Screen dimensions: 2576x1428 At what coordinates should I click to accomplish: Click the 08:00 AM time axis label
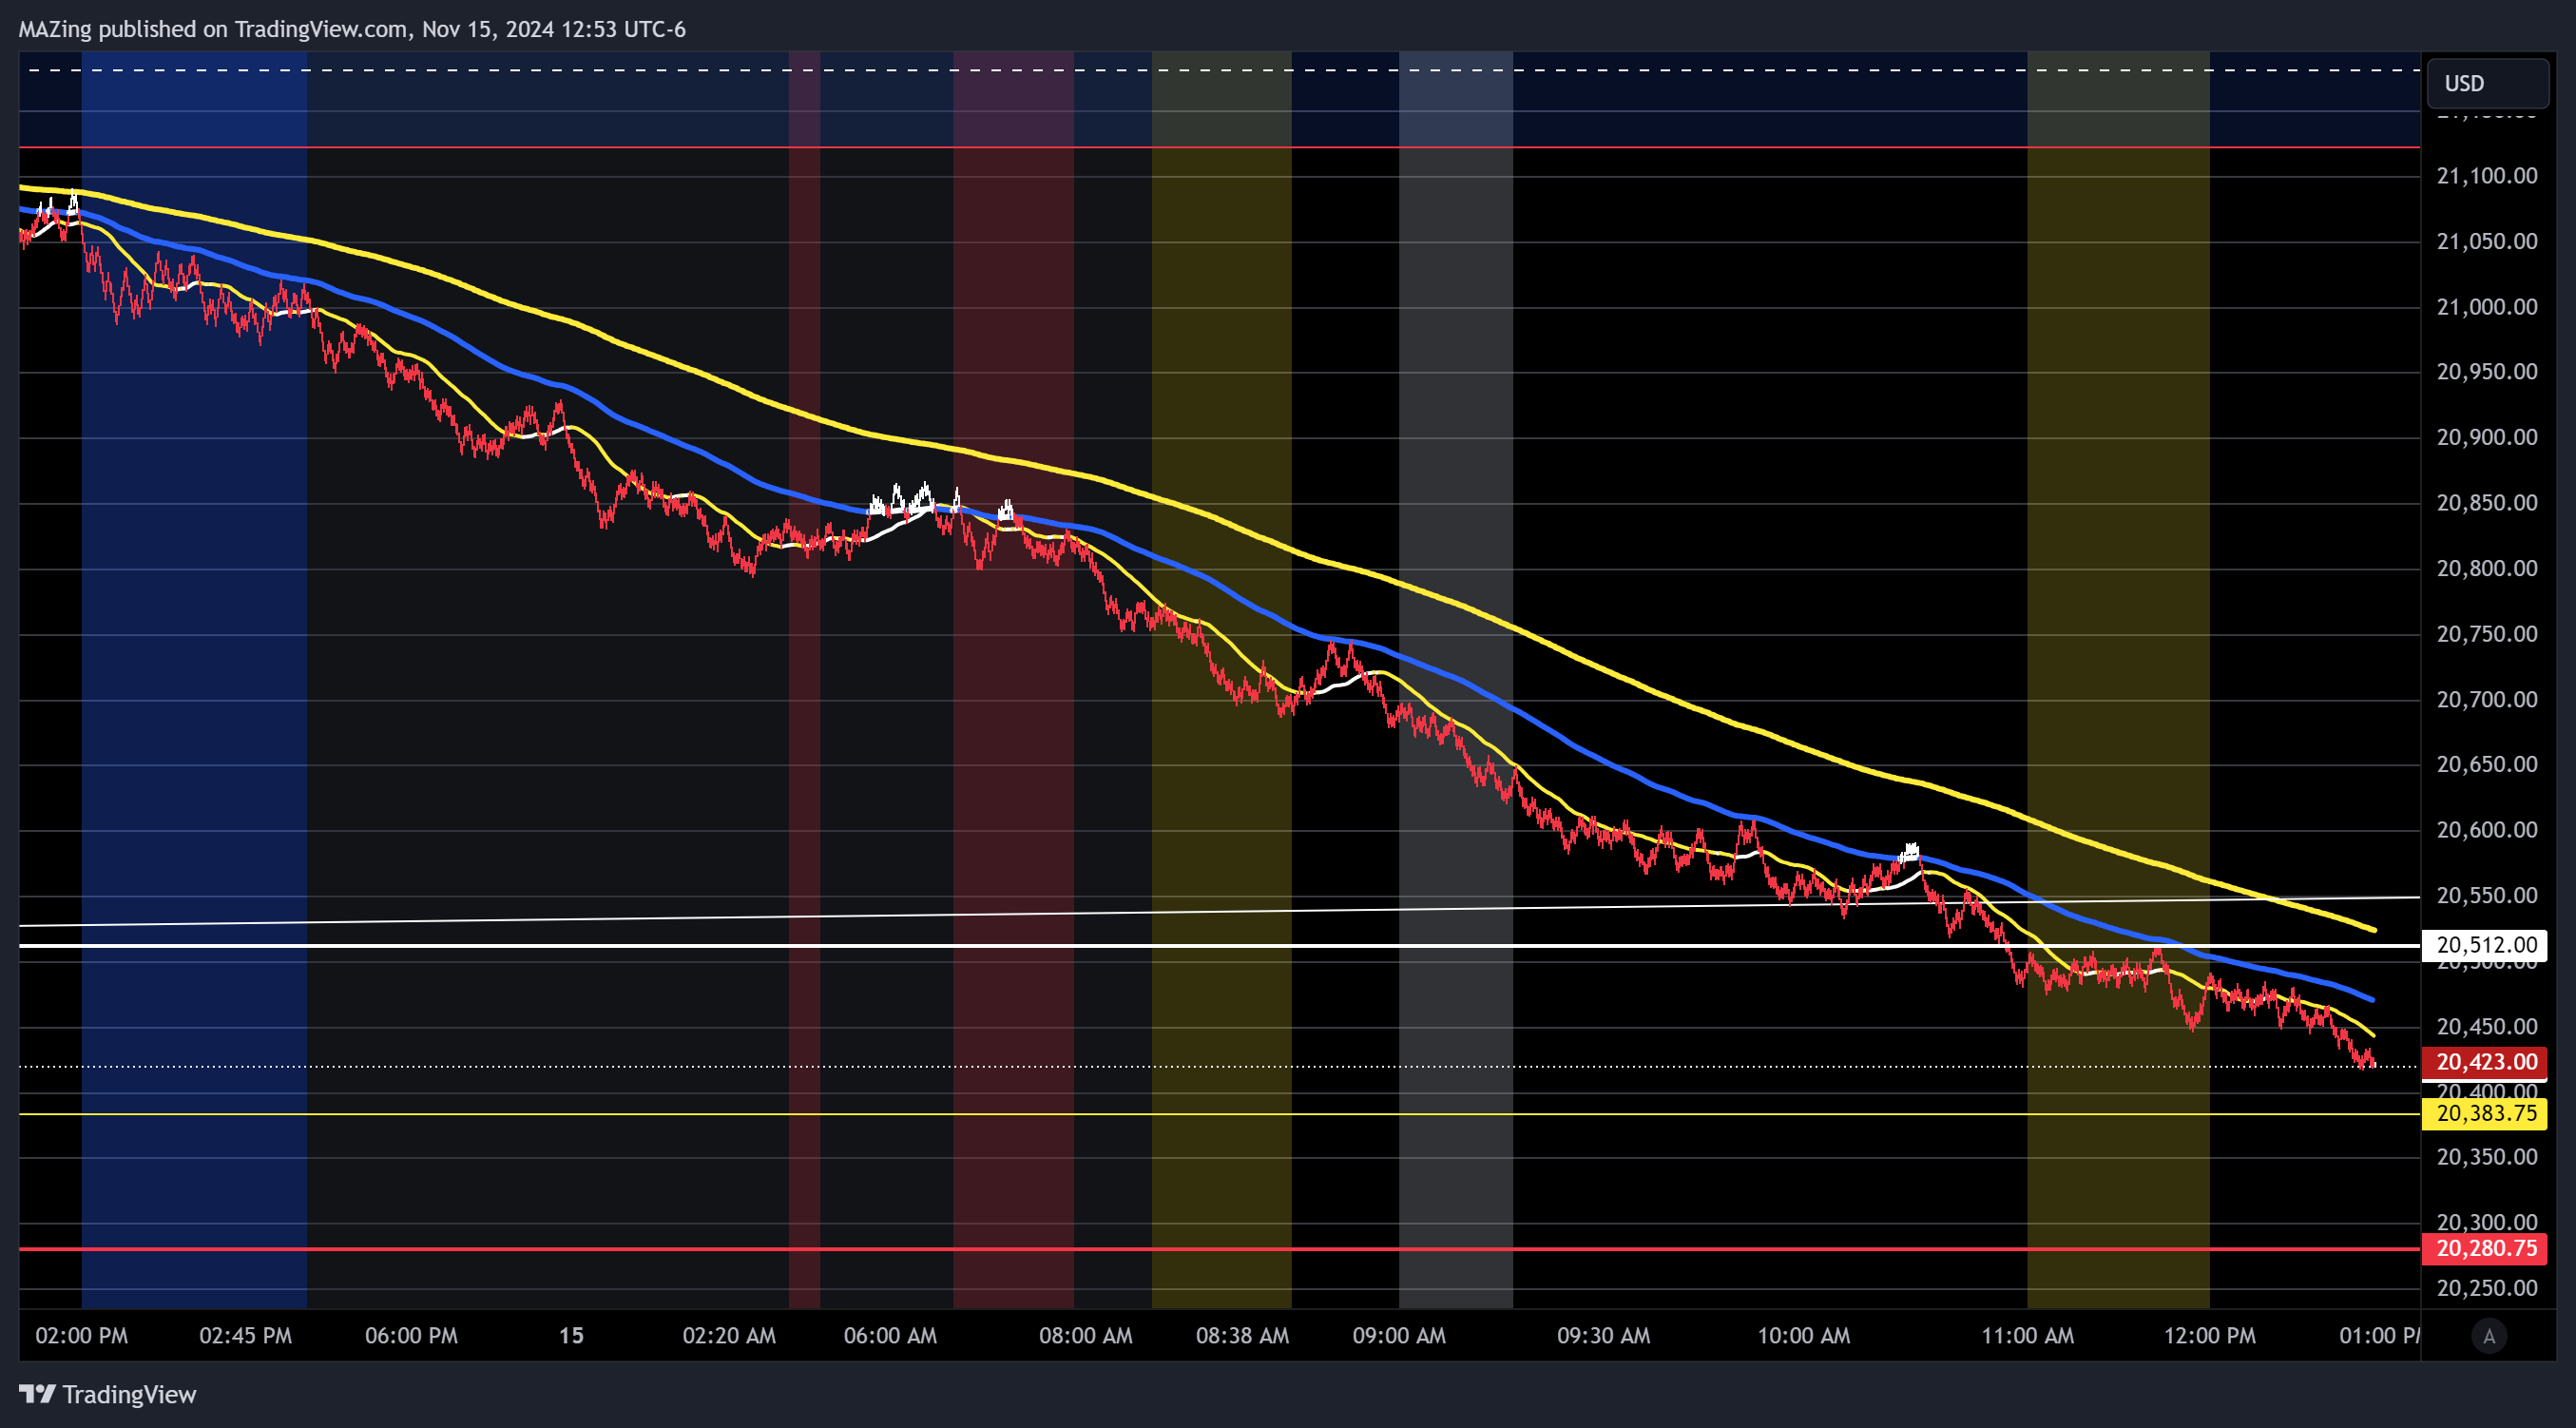click(x=1086, y=1336)
